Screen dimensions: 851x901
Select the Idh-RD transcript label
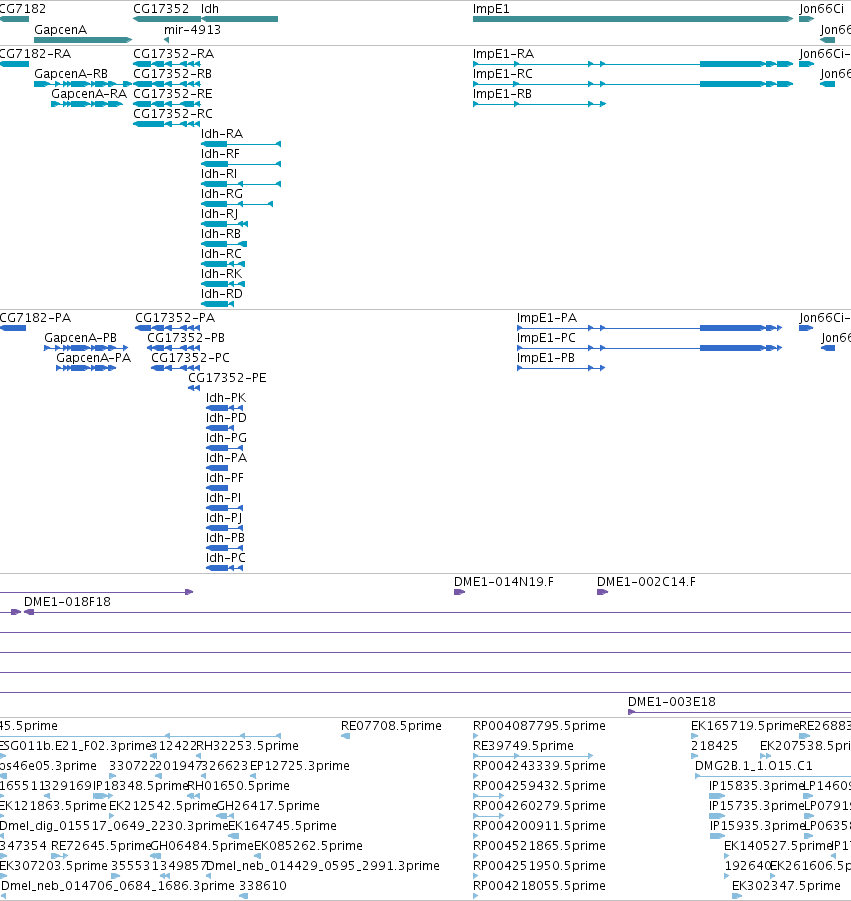pos(222,294)
